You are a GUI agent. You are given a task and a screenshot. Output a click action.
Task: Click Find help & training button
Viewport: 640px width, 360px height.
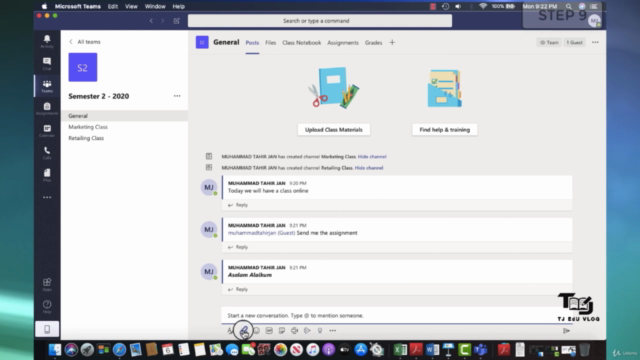444,130
